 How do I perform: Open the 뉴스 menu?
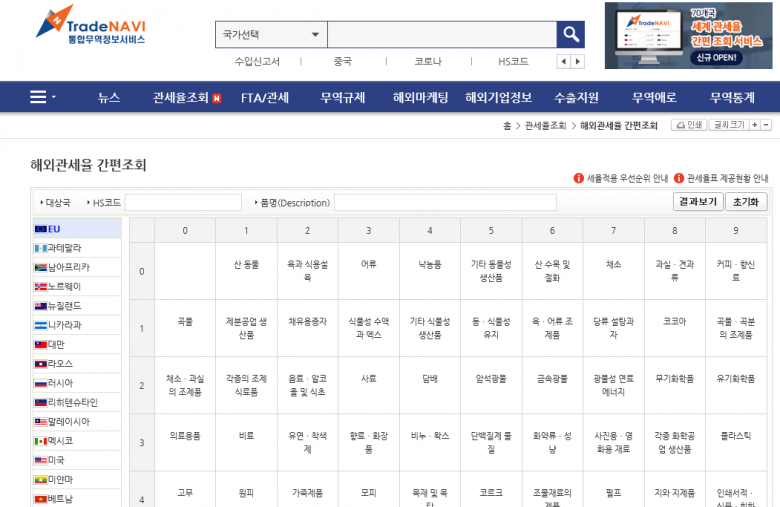pos(109,98)
